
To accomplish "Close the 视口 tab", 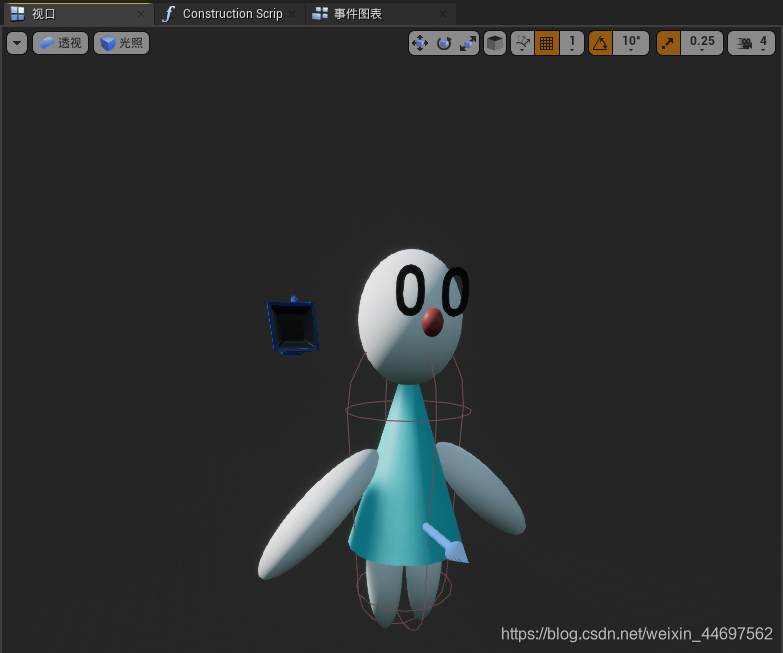I will pyautogui.click(x=141, y=14).
